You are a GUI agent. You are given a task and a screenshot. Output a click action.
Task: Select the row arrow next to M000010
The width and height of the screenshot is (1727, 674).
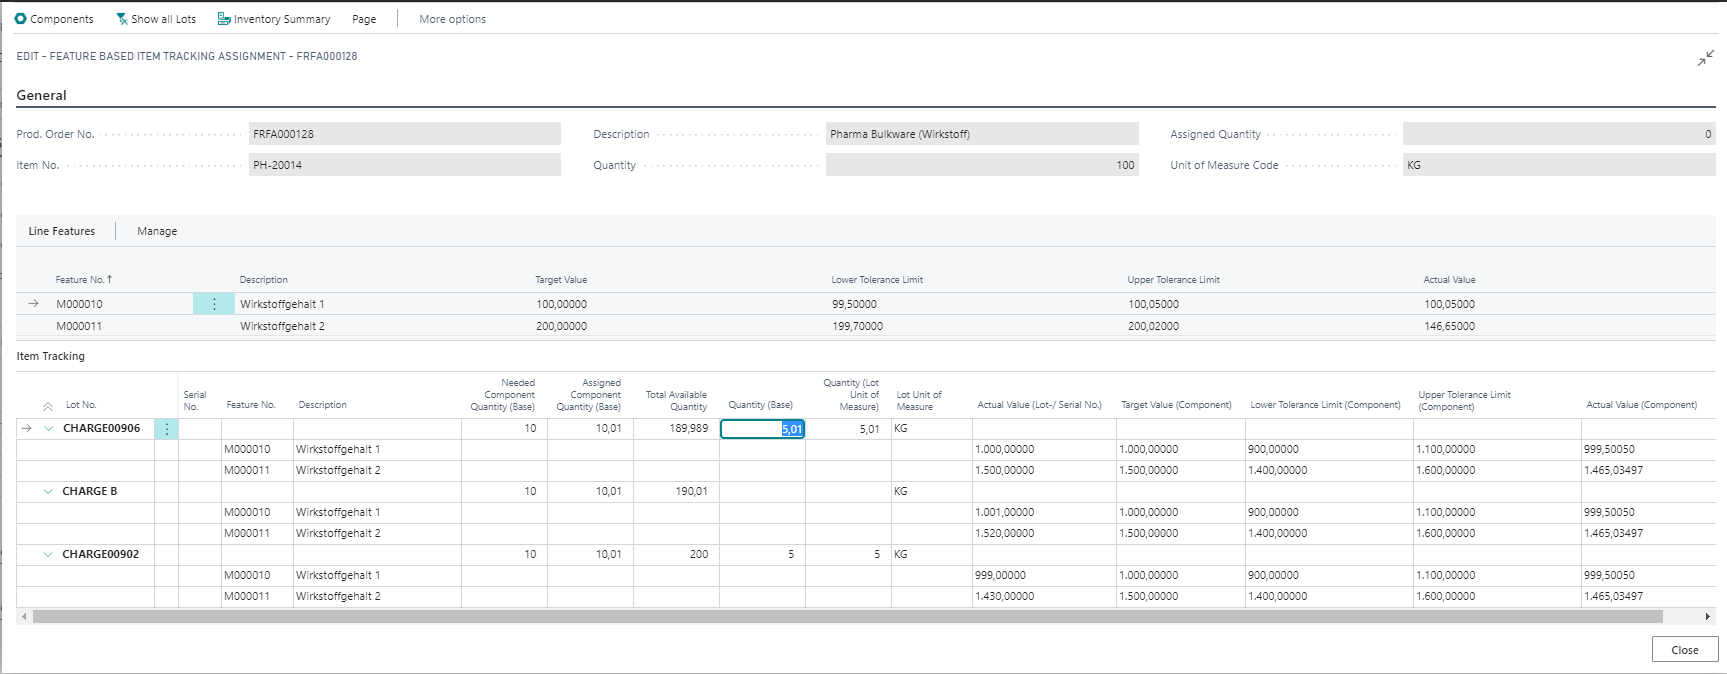click(x=33, y=304)
